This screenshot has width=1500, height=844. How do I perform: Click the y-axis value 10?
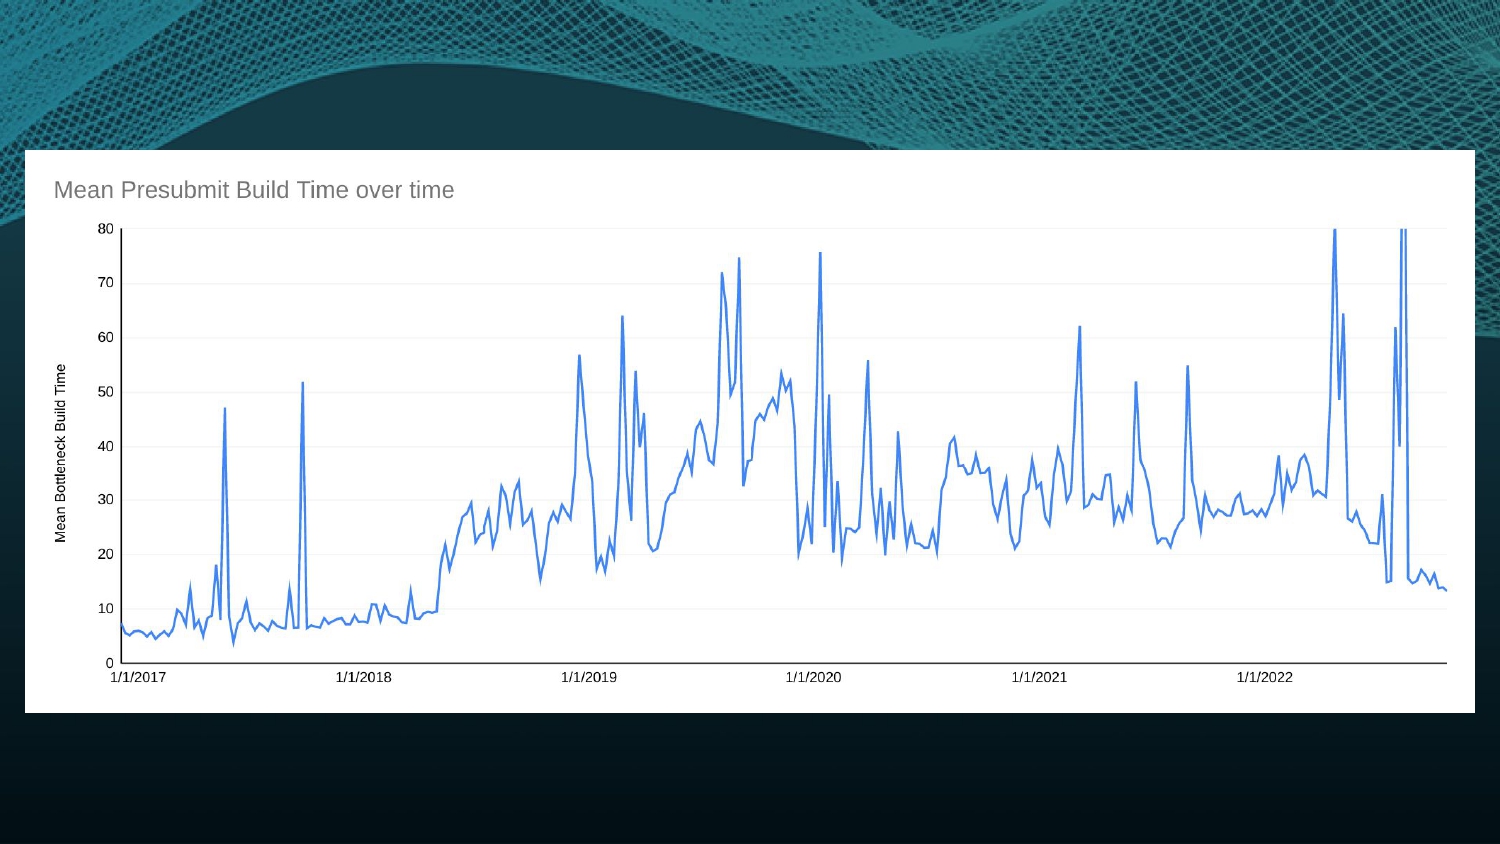coord(106,609)
